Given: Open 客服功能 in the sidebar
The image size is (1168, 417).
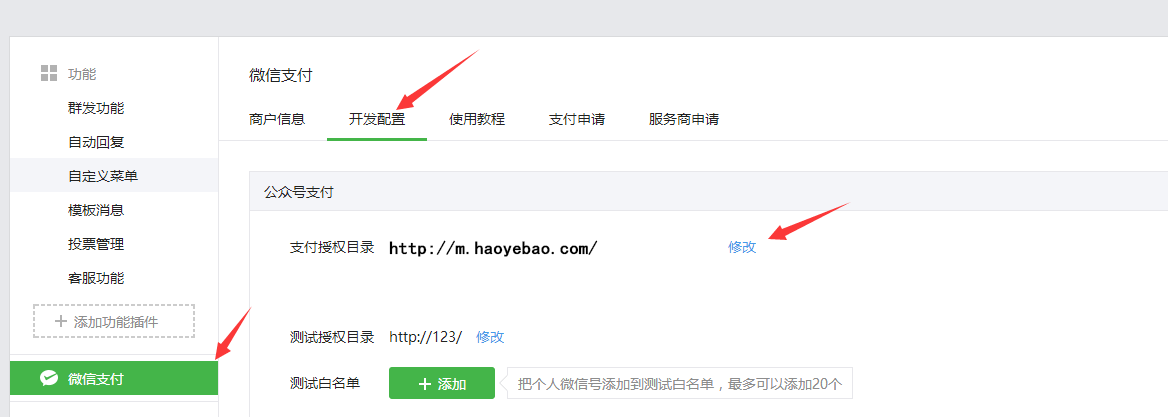Looking at the screenshot, I should pos(96,278).
